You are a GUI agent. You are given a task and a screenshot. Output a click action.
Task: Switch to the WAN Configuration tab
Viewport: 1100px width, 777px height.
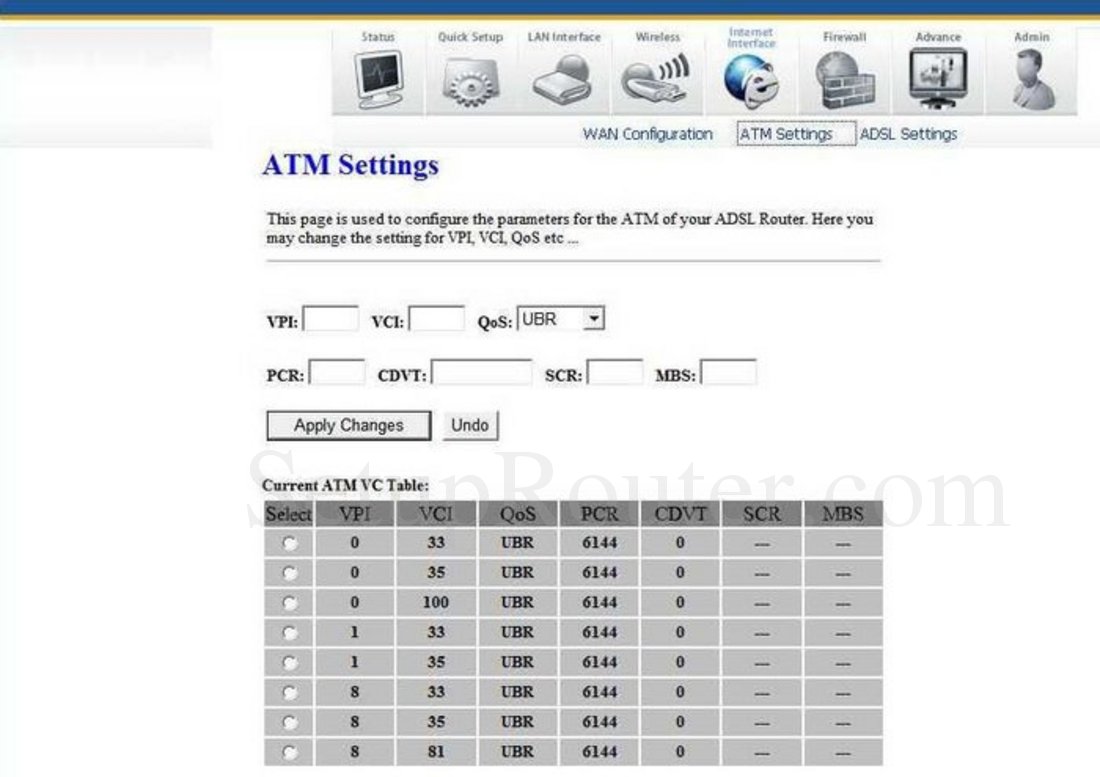point(648,133)
